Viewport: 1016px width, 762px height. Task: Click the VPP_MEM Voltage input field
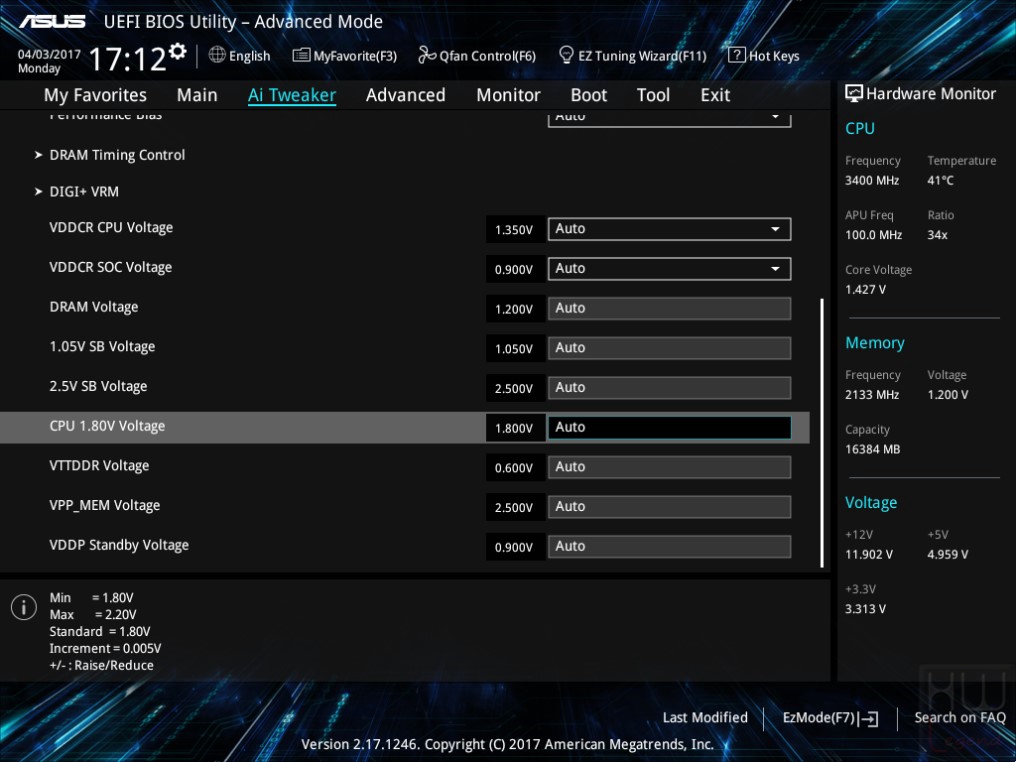pyautogui.click(x=669, y=507)
